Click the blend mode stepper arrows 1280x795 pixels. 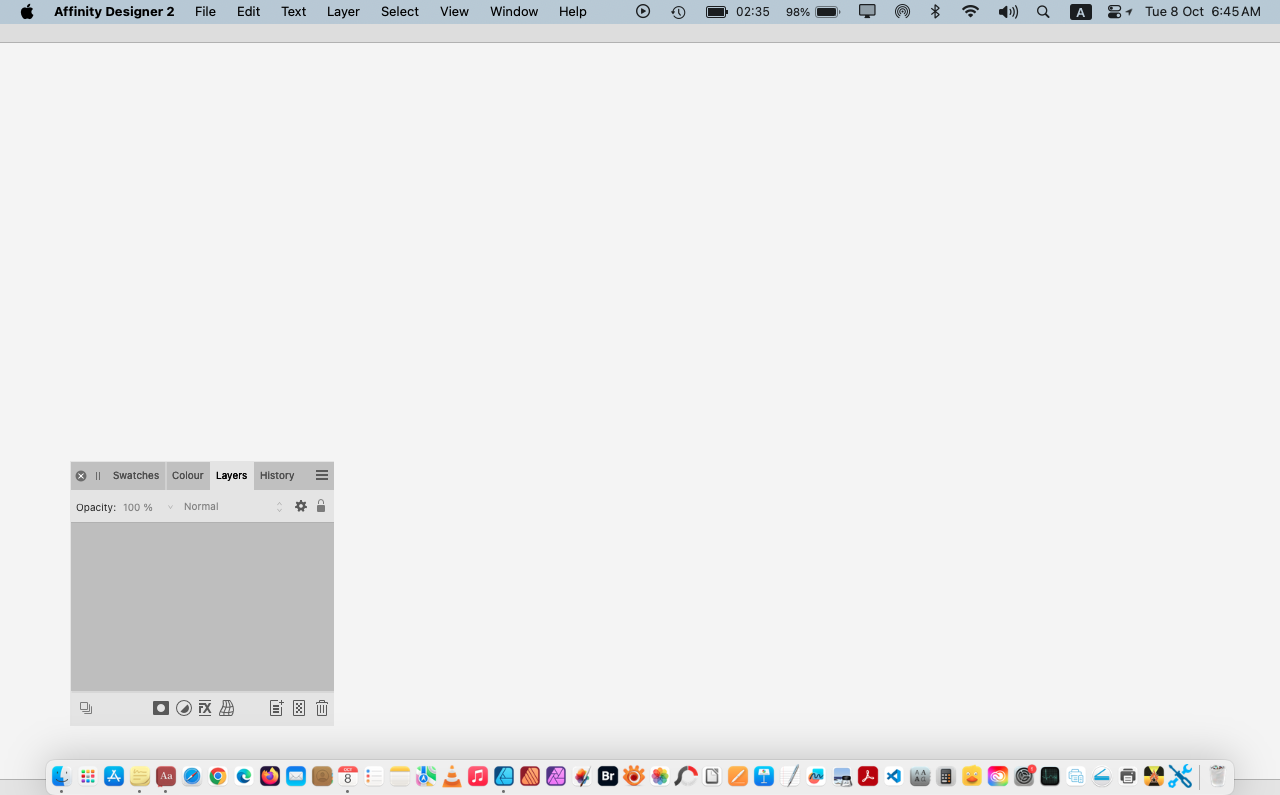click(279, 506)
